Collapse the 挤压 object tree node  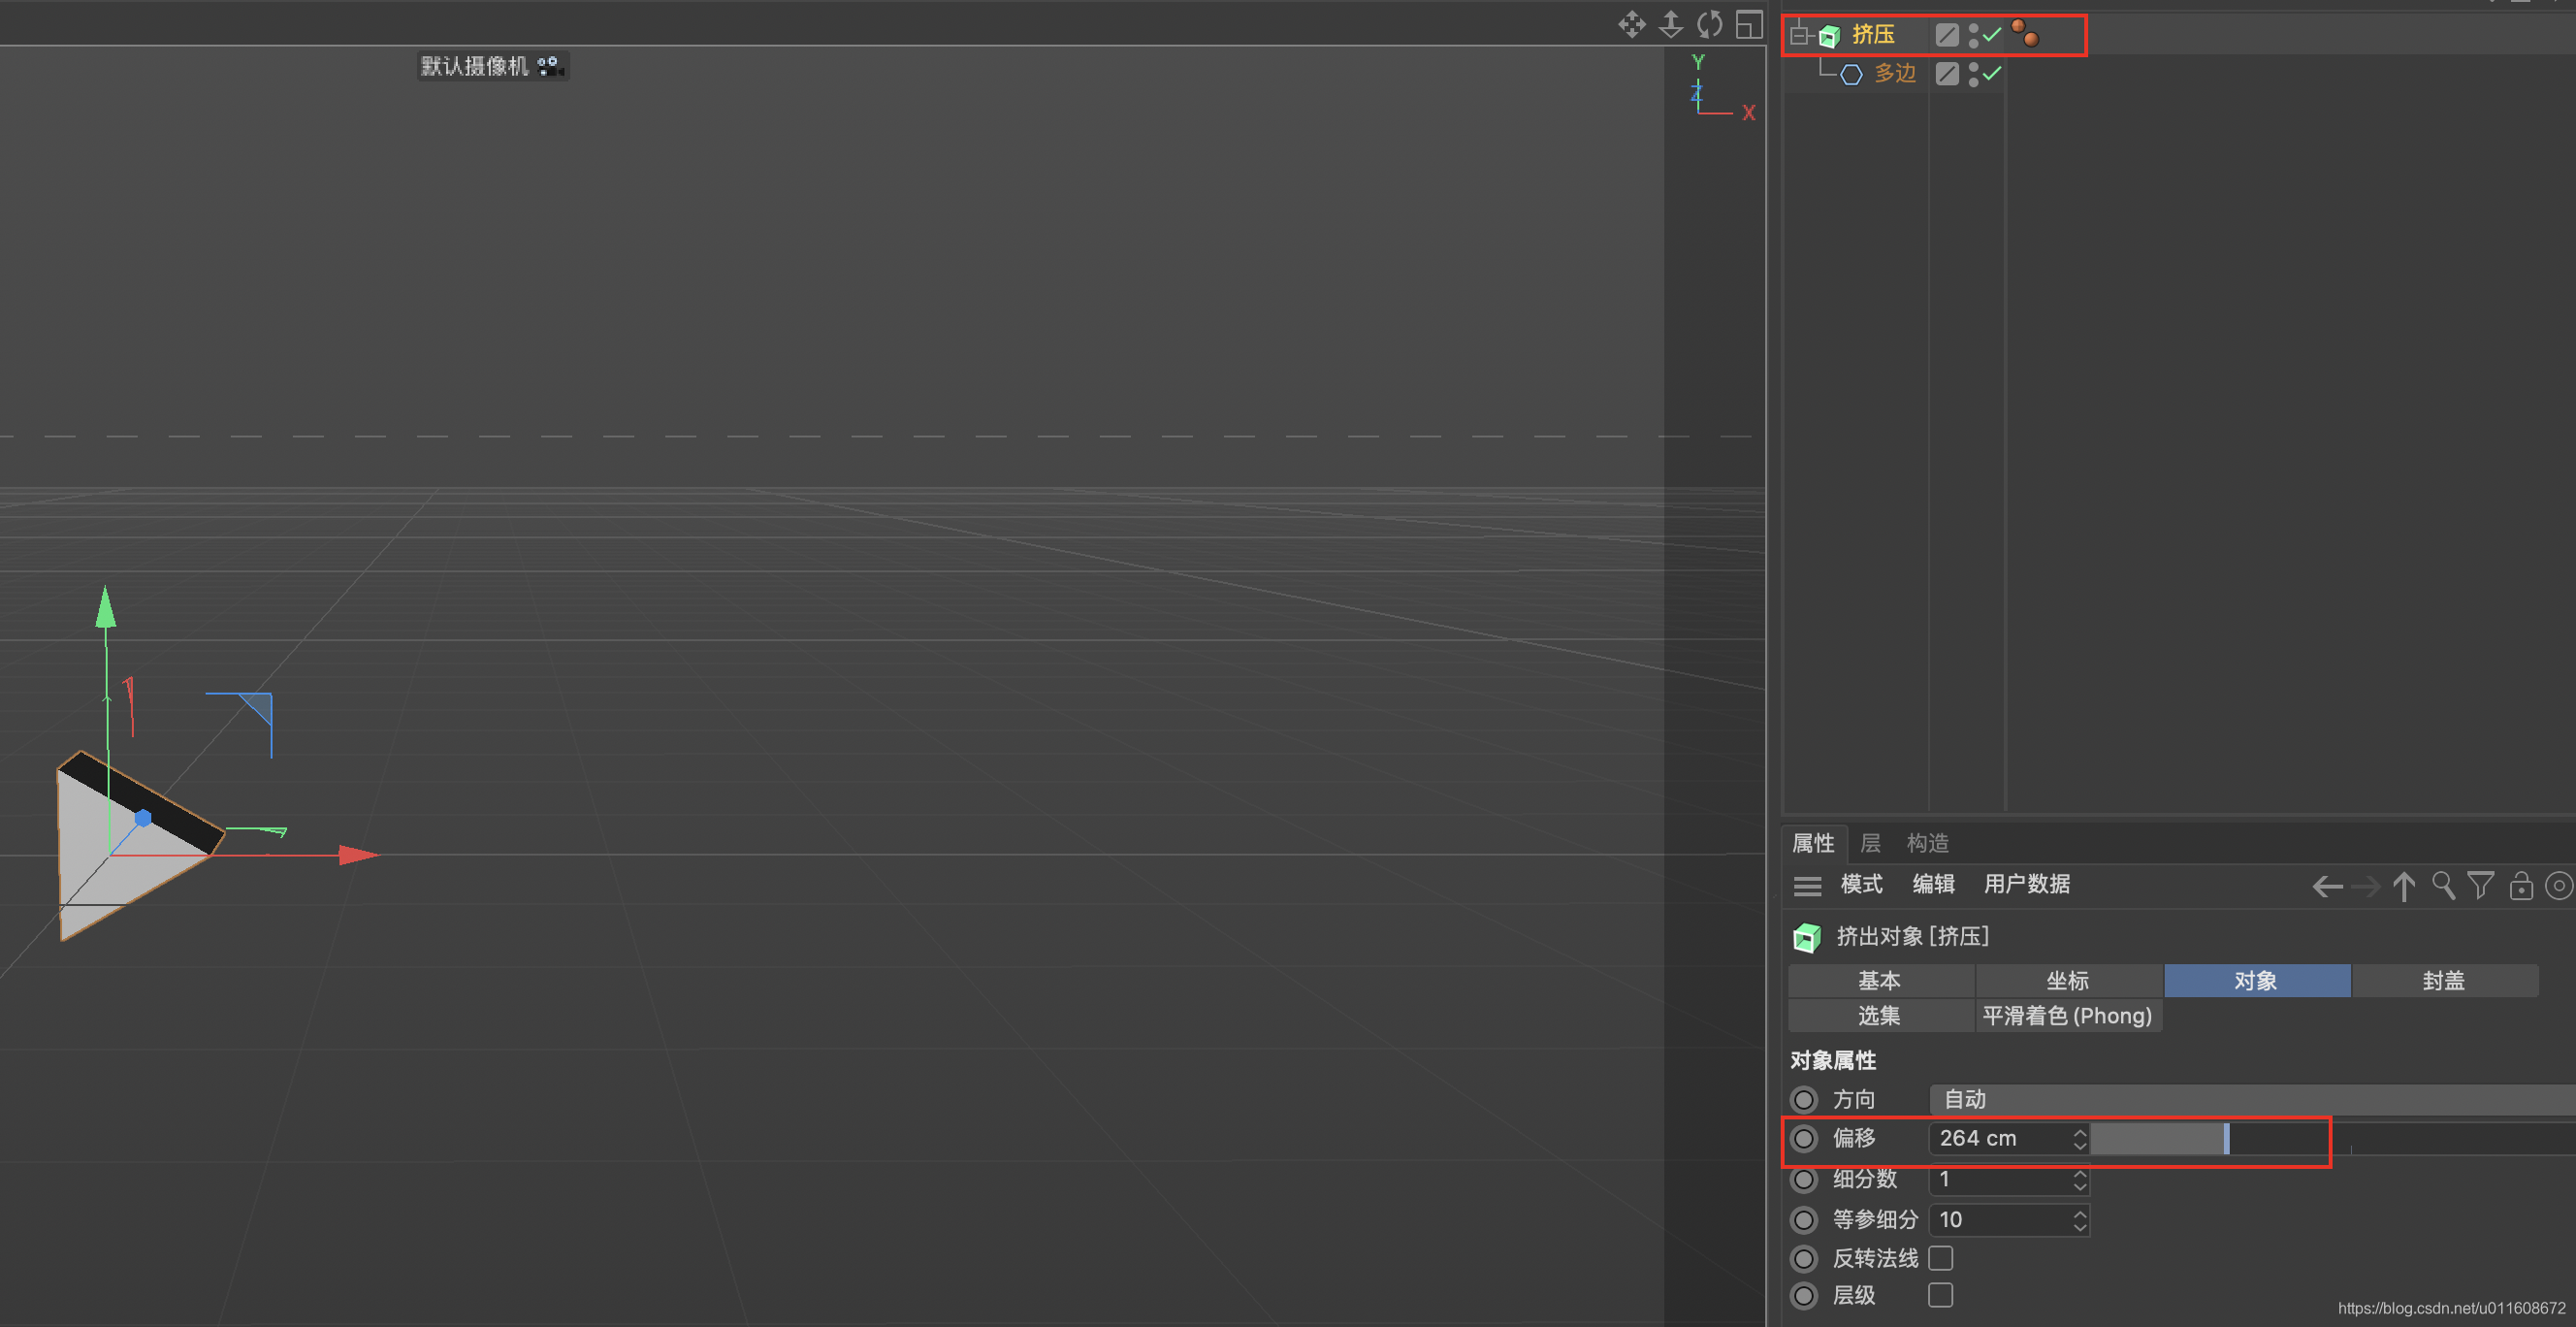(x=1799, y=36)
